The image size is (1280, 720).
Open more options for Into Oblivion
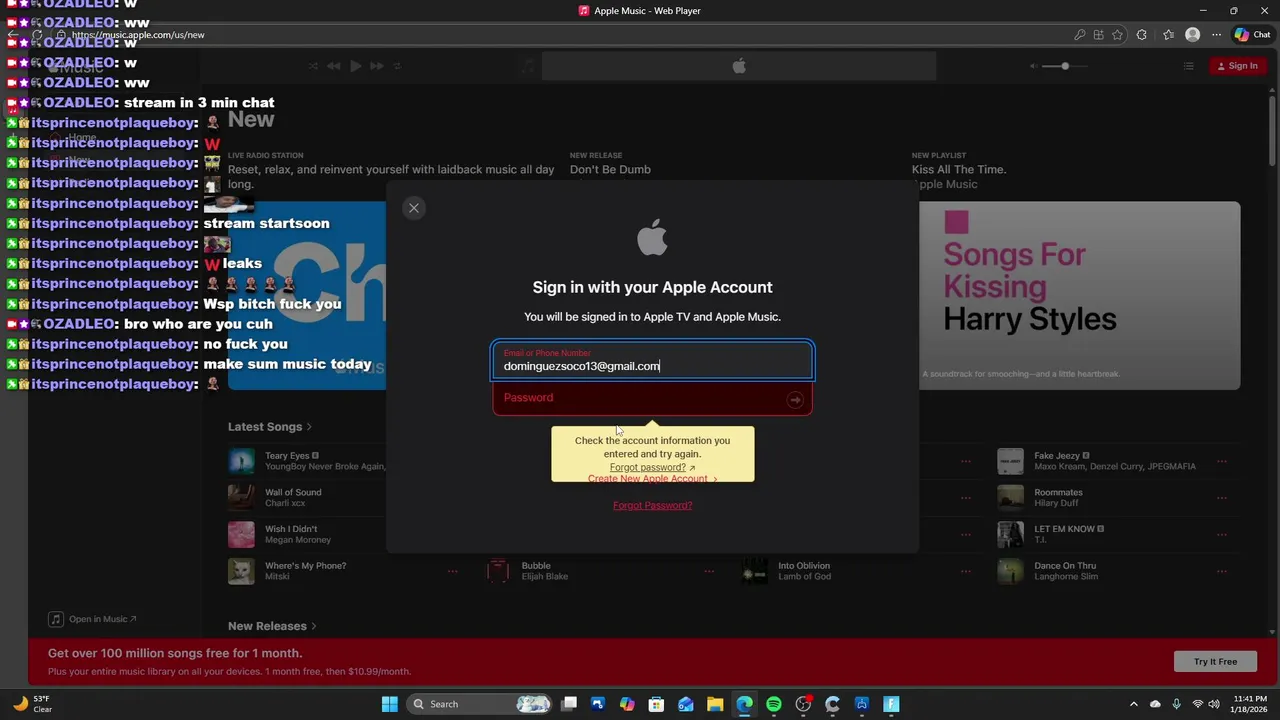966,572
